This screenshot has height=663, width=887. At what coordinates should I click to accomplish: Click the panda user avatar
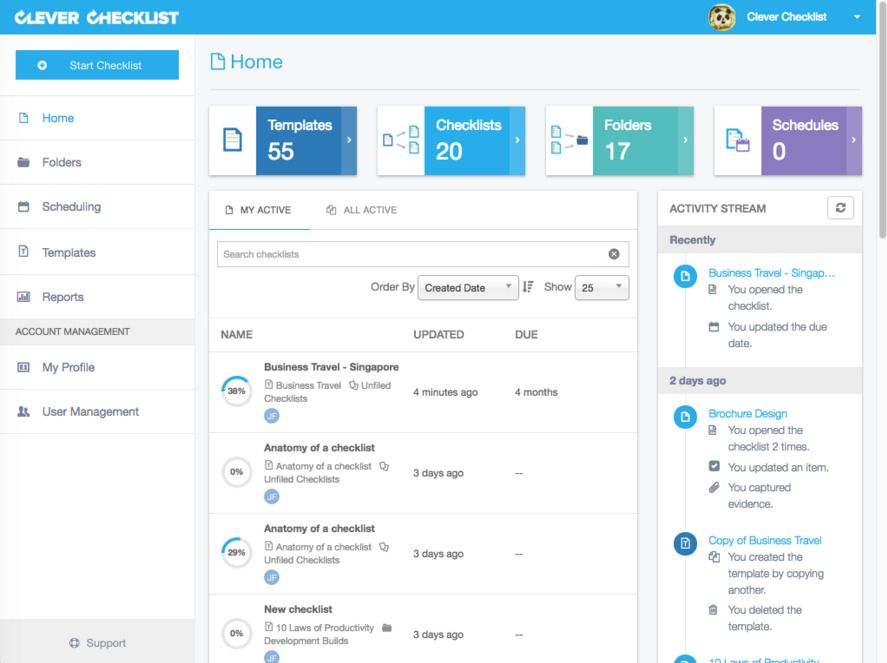(722, 17)
